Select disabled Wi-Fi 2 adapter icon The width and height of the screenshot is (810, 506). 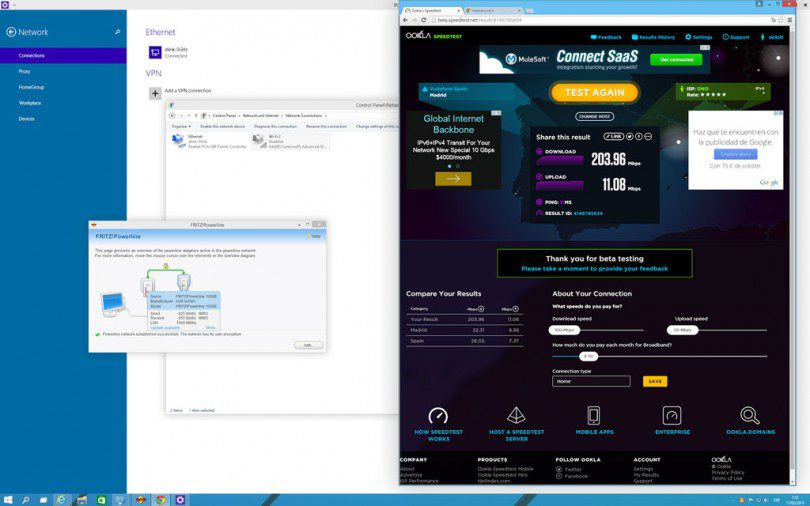258,141
